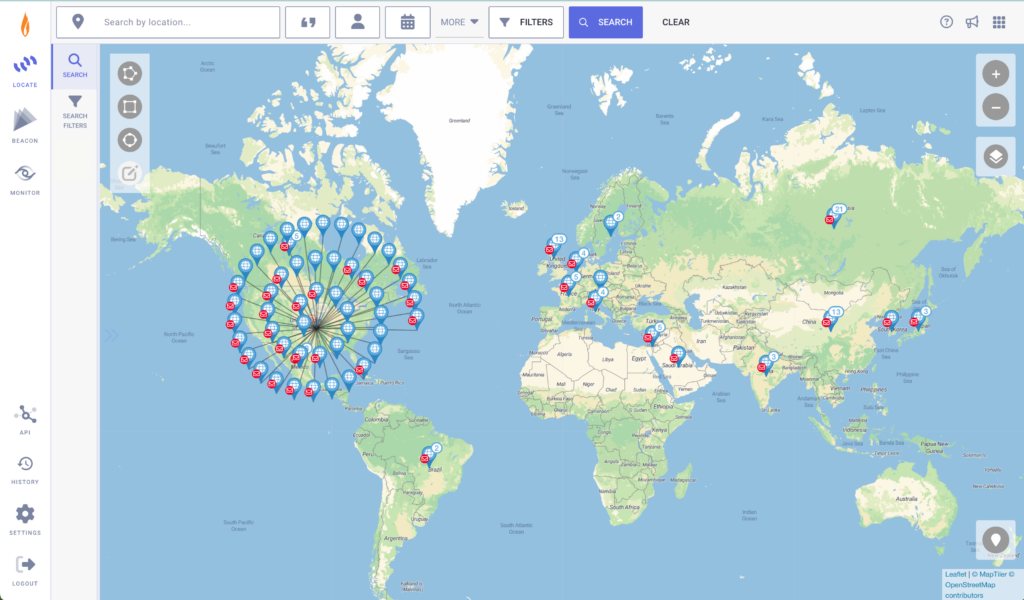The image size is (1024, 600).
Task: Open the Locate module in the sidebar
Action: coord(25,71)
